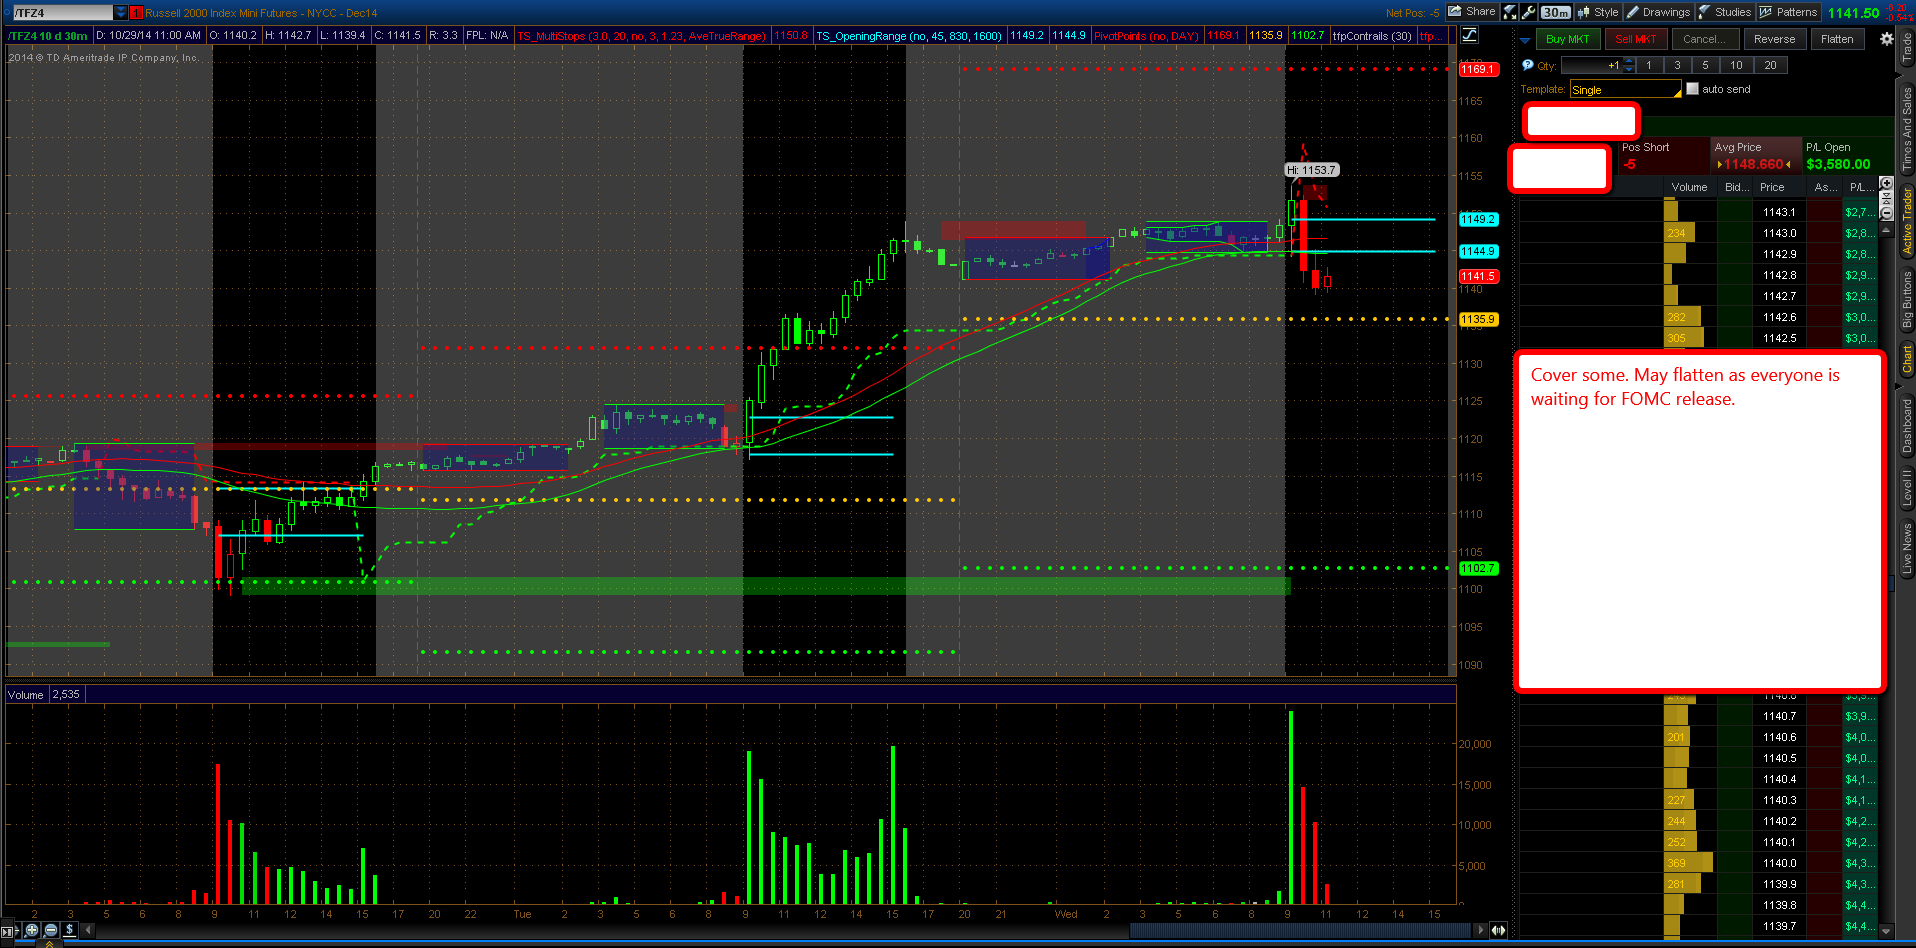
Task: Open the Template Single dropdown
Action: 1625,90
